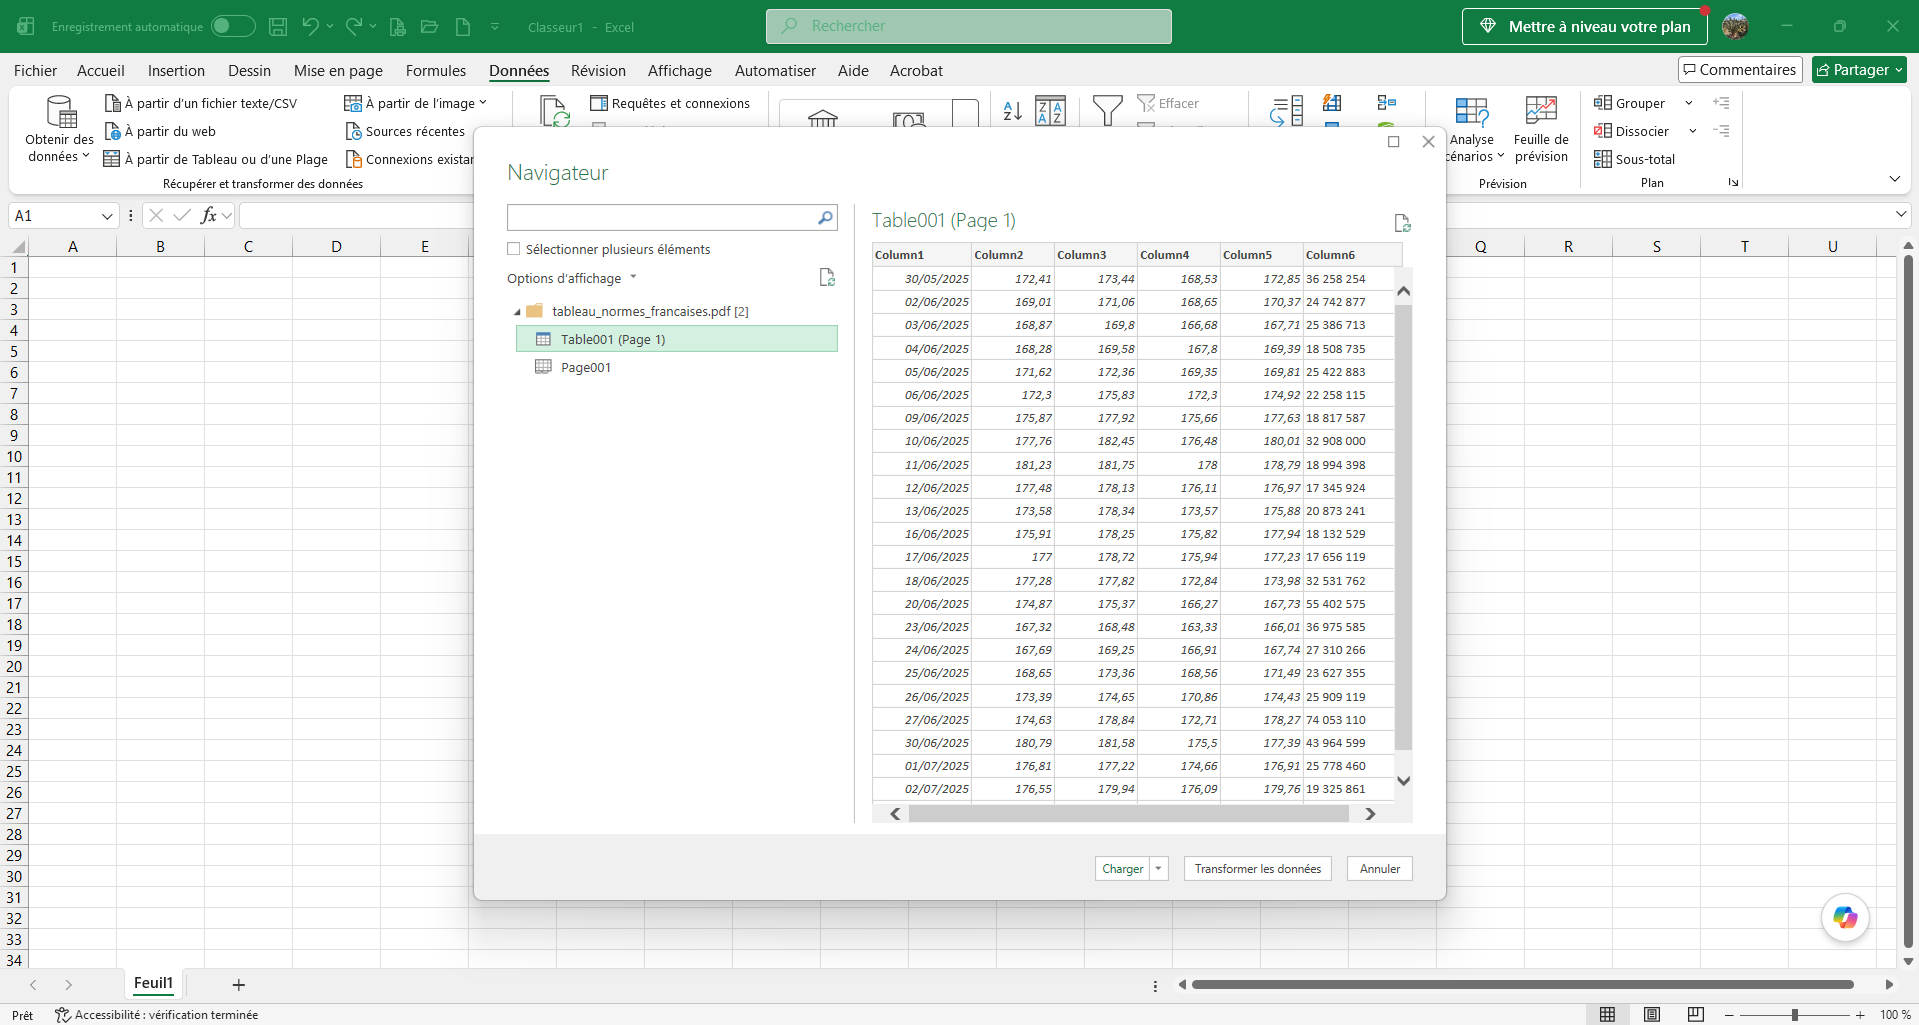Click the Redo arrow icon
Viewport: 1919px width, 1025px height.
click(x=353, y=27)
